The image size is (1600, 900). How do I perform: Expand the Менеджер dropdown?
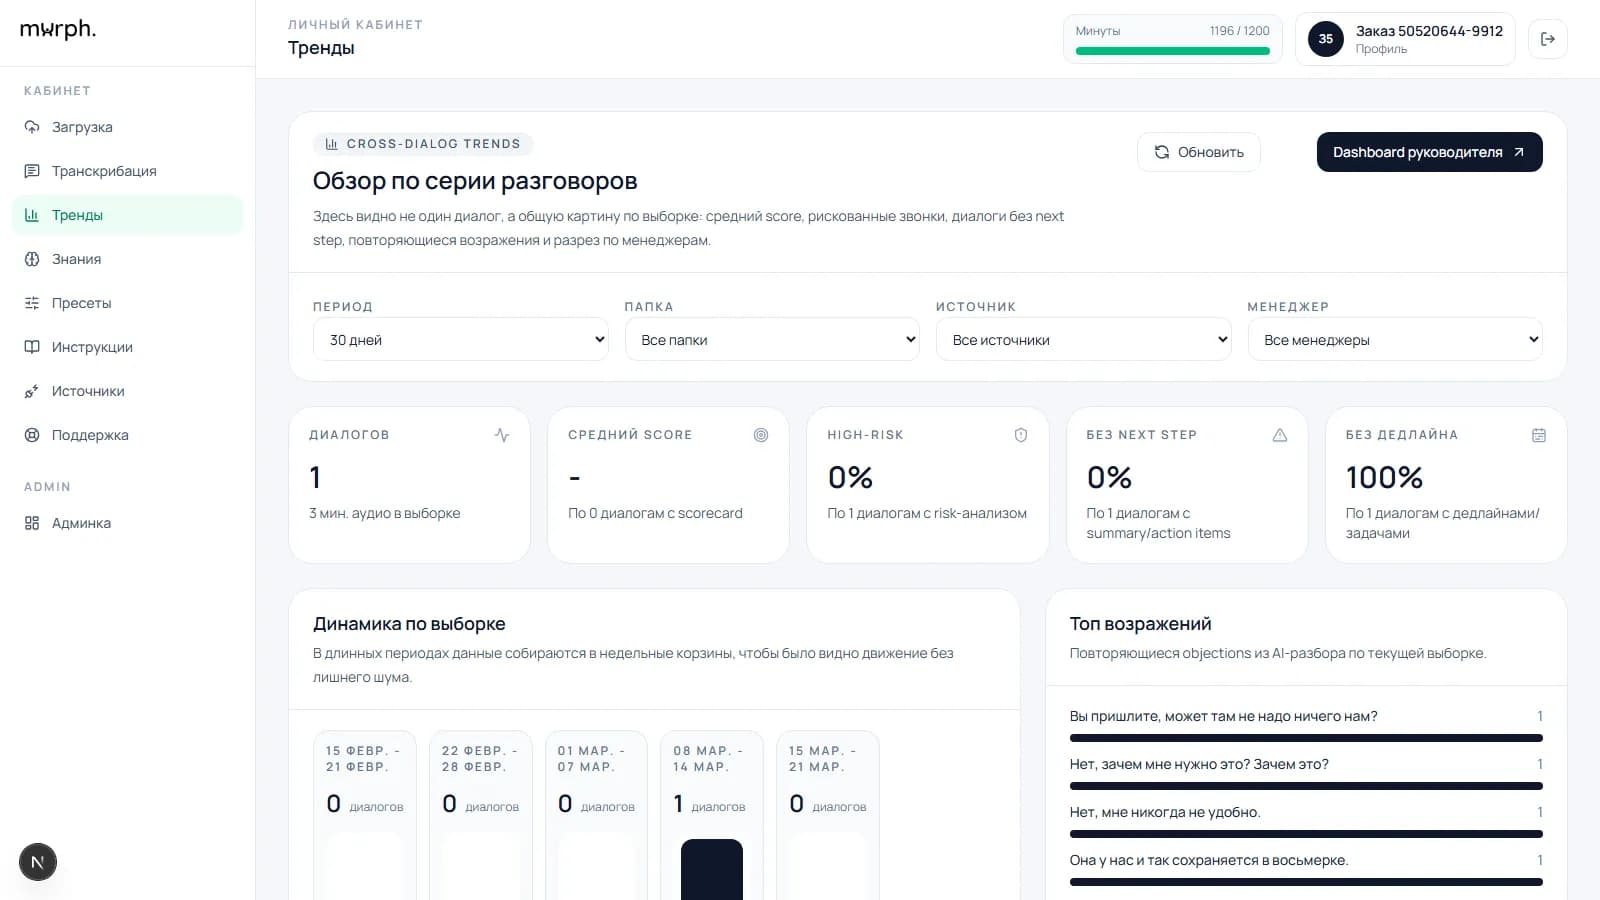1394,340
